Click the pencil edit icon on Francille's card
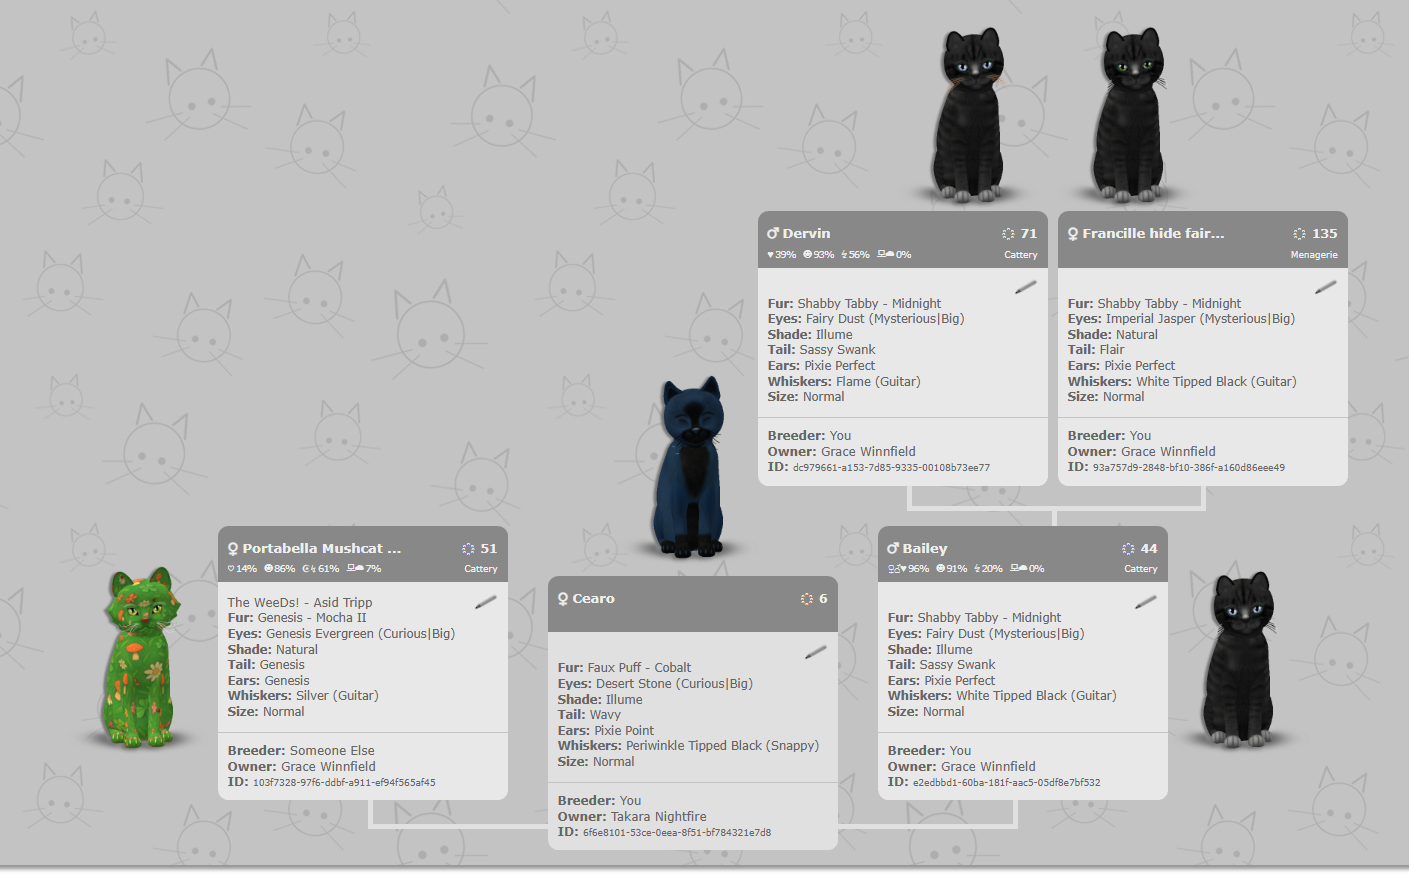This screenshot has width=1409, height=874. [1325, 285]
